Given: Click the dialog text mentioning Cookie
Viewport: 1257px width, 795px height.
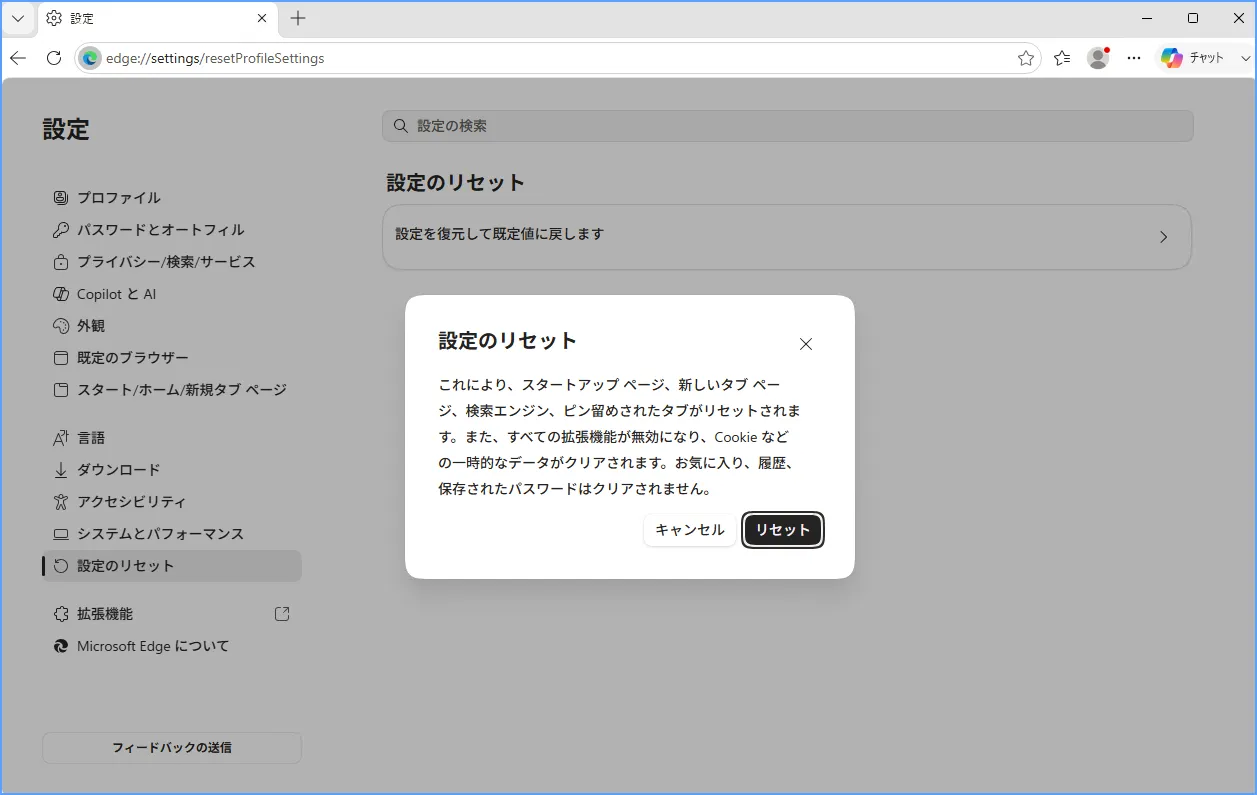Looking at the screenshot, I should tap(620, 437).
